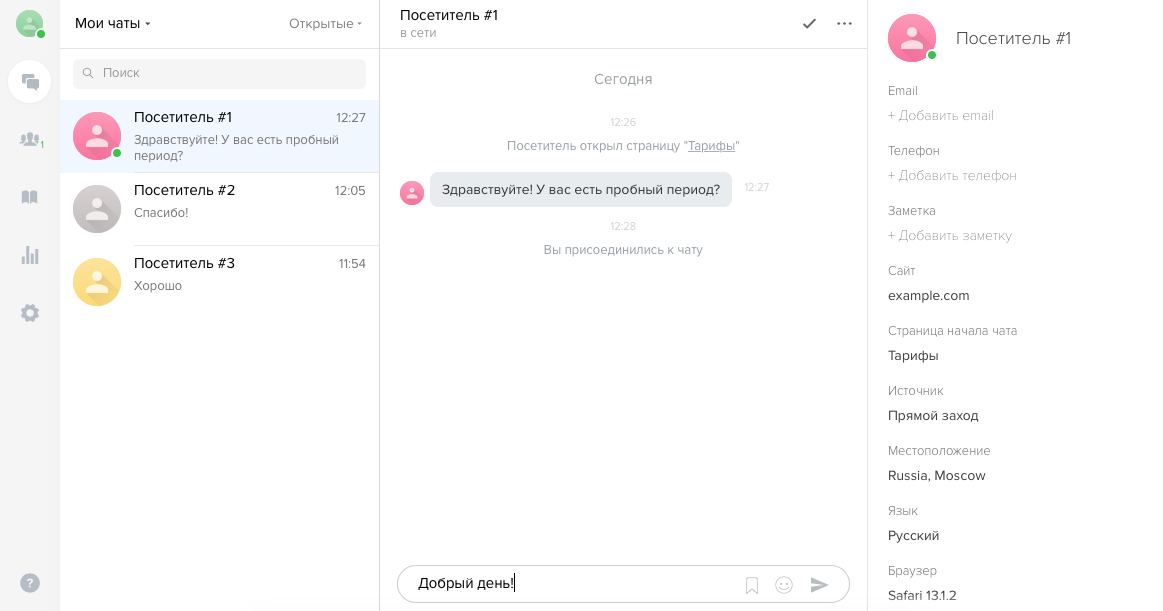
Task: Click the 'Поиск' search field
Action: tap(219, 74)
